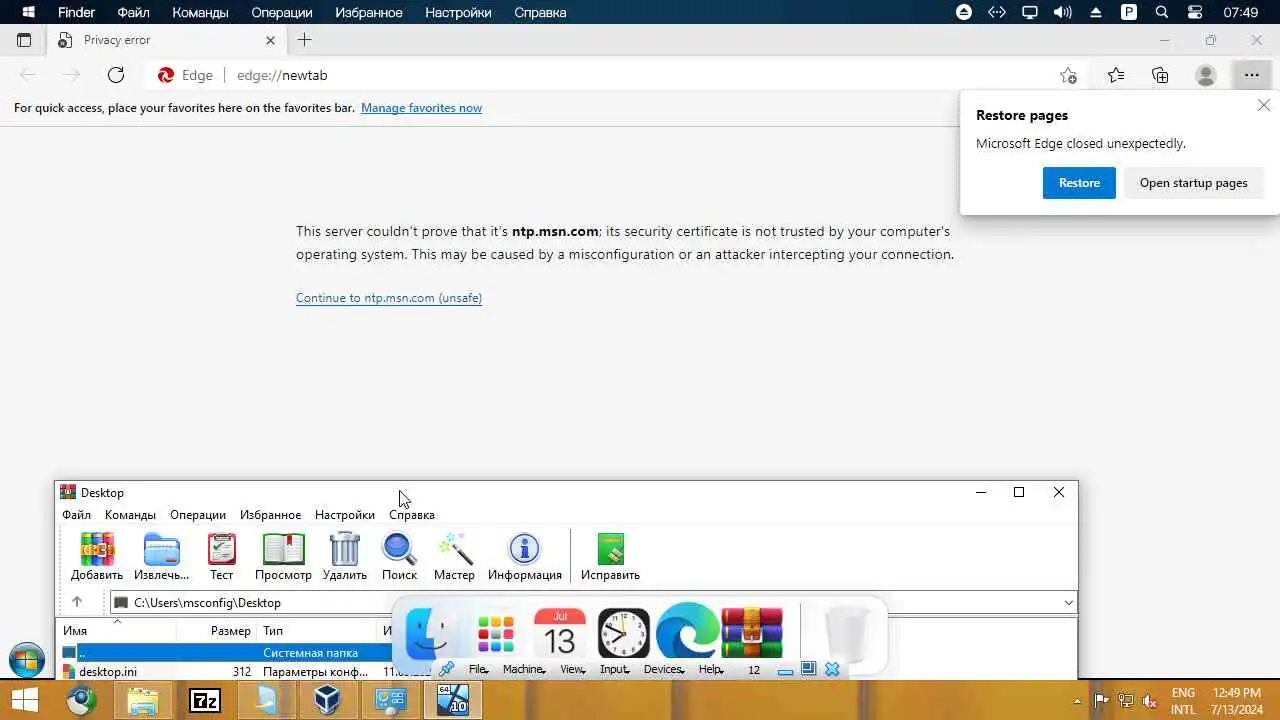Open the Machine menu on VirtualBox mini toolbar
Image resolution: width=1280 pixels, height=720 pixels.
point(523,669)
